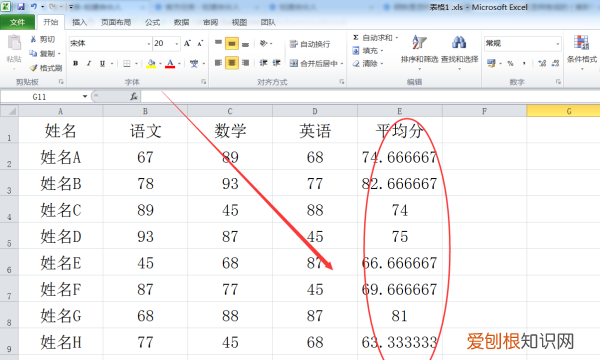
Task: Click the text orientation icon
Action: point(264,43)
